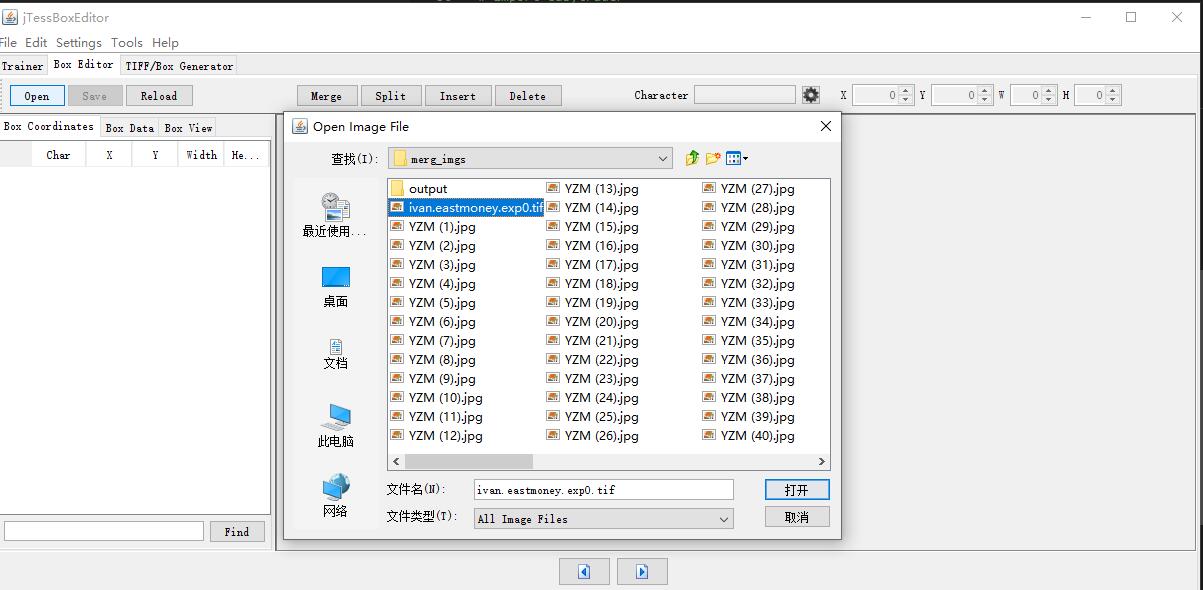Screen dimensions: 1203x590
Task: Open the Tools menu
Action: tap(126, 43)
